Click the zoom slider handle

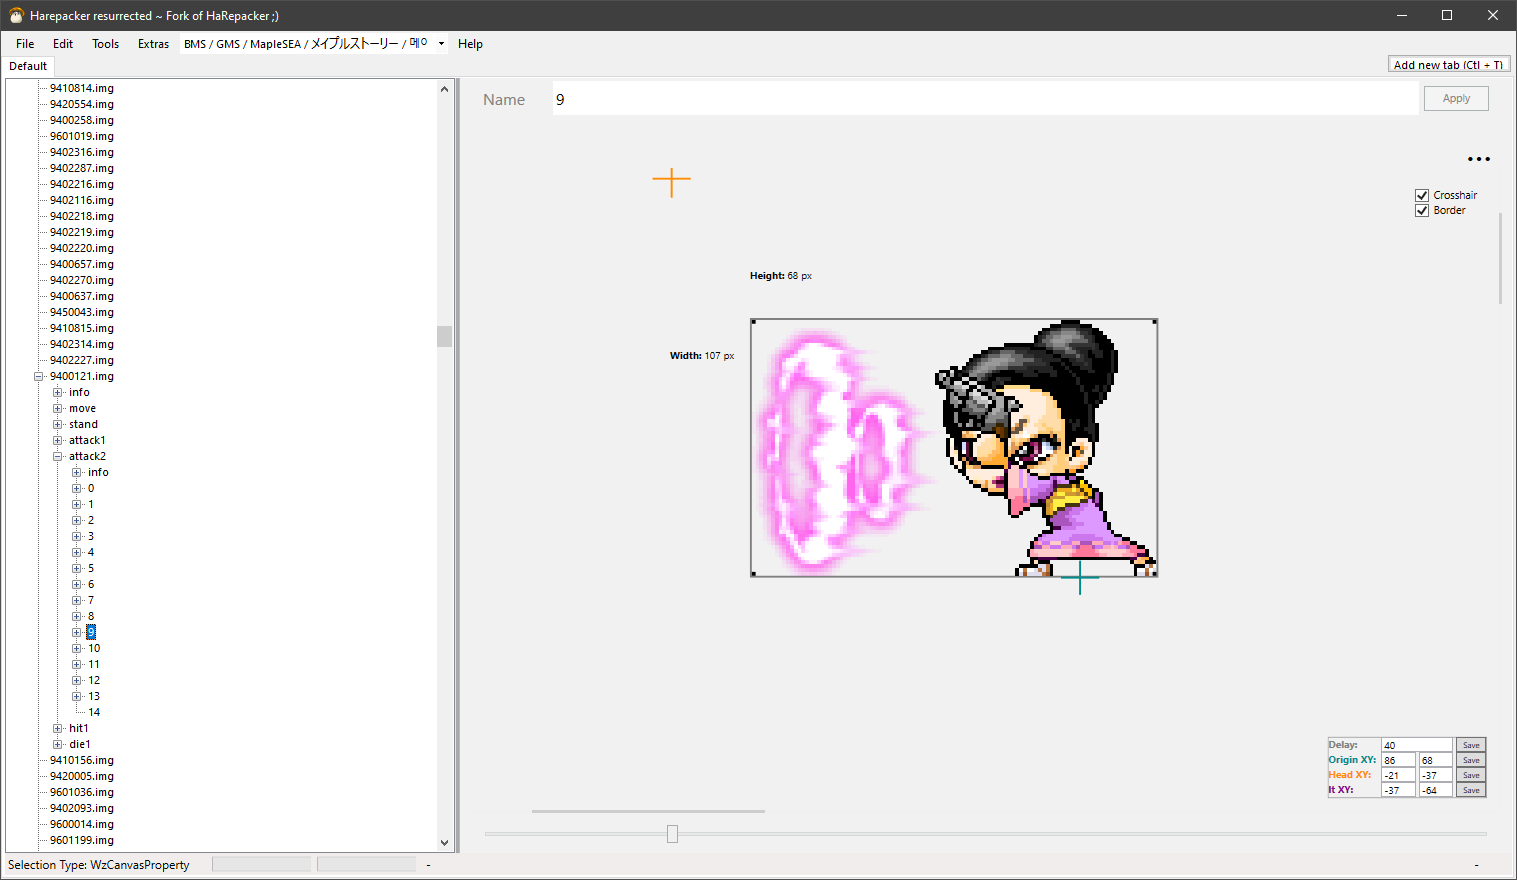tap(672, 834)
